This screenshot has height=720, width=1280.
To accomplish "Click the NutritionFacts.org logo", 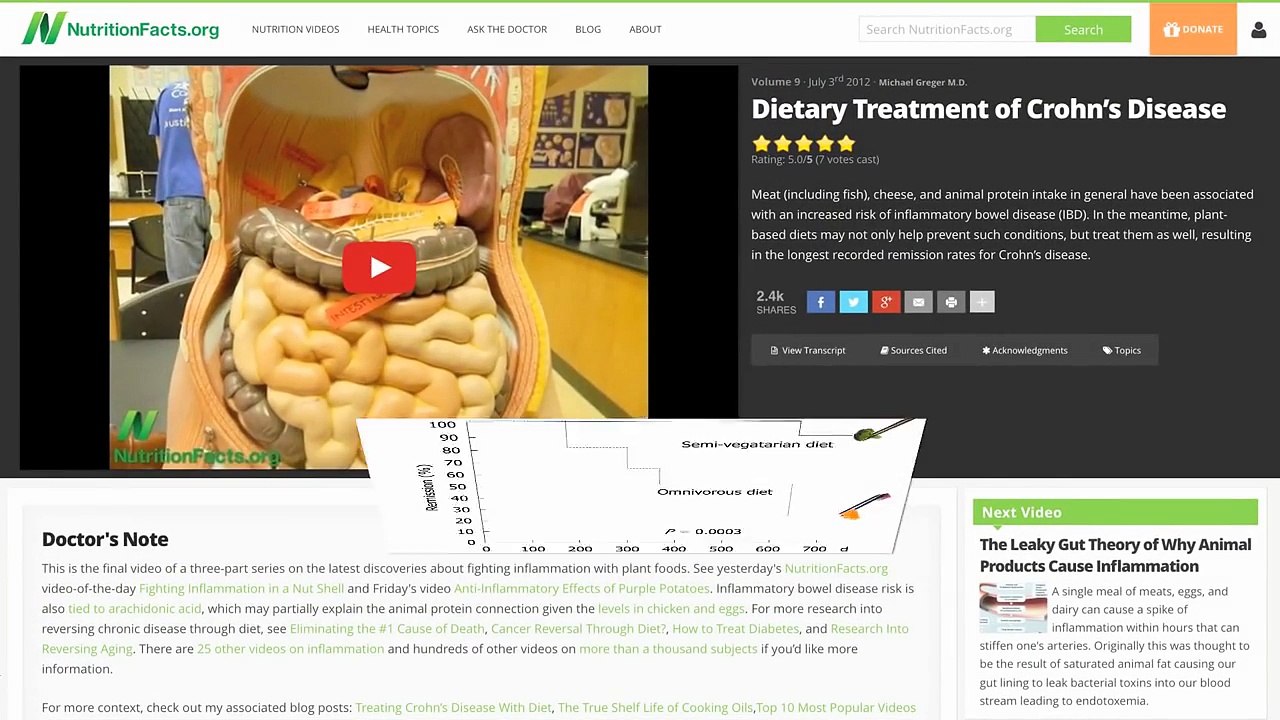I will [x=120, y=28].
